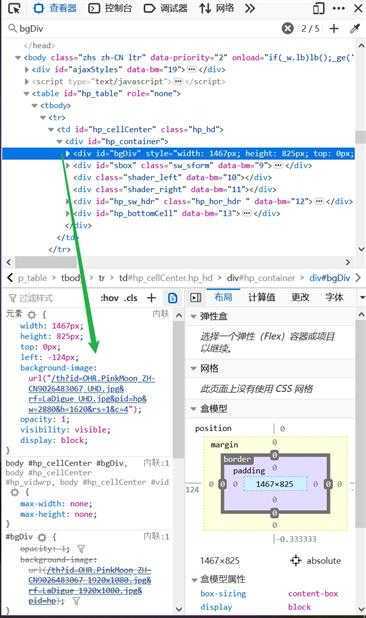
Task: Open the 网络 network tab
Action: click(217, 8)
